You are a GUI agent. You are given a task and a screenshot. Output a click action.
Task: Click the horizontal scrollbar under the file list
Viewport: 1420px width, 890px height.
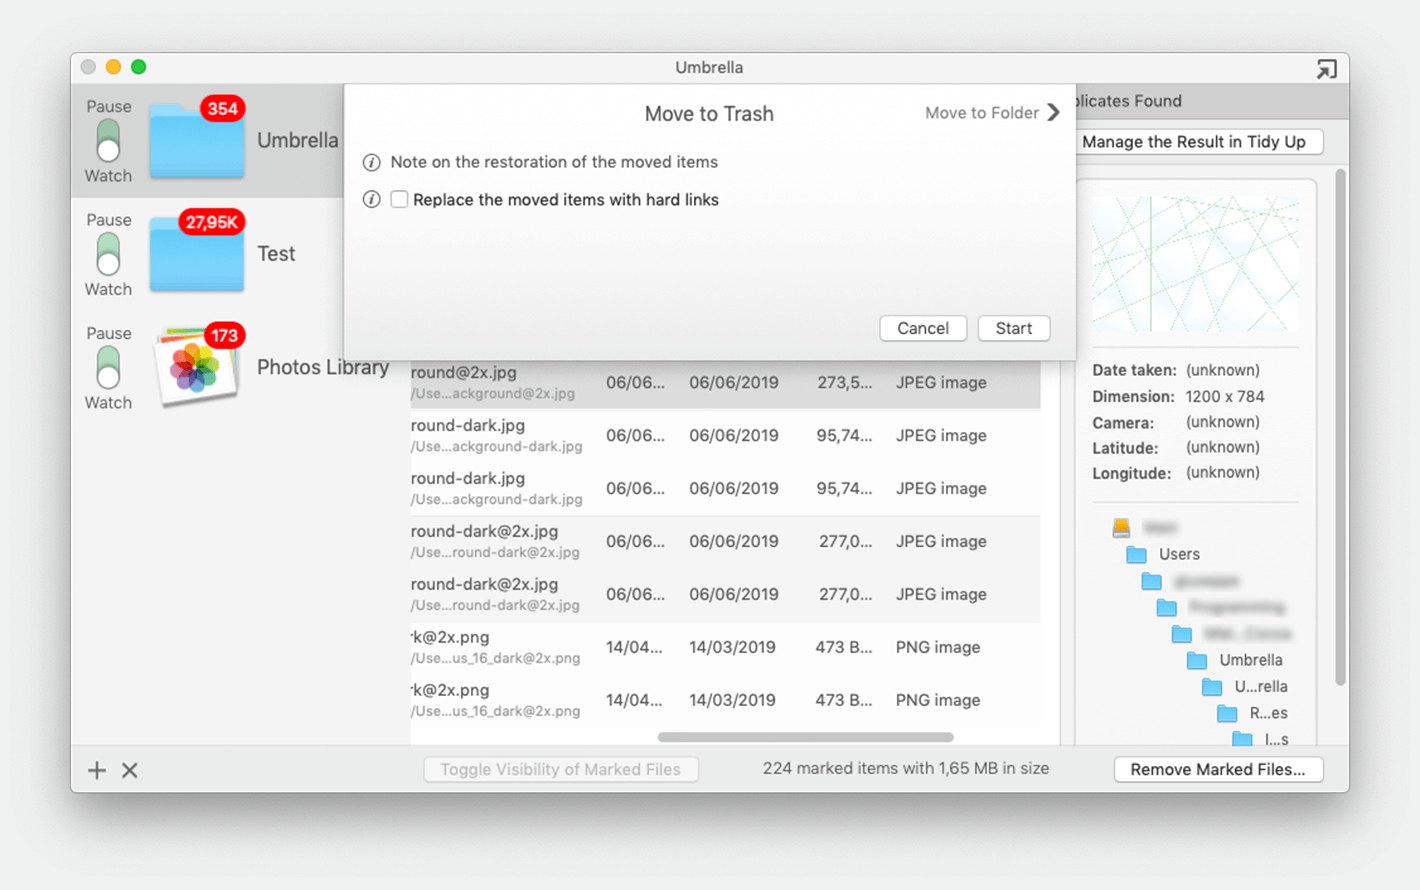click(805, 737)
